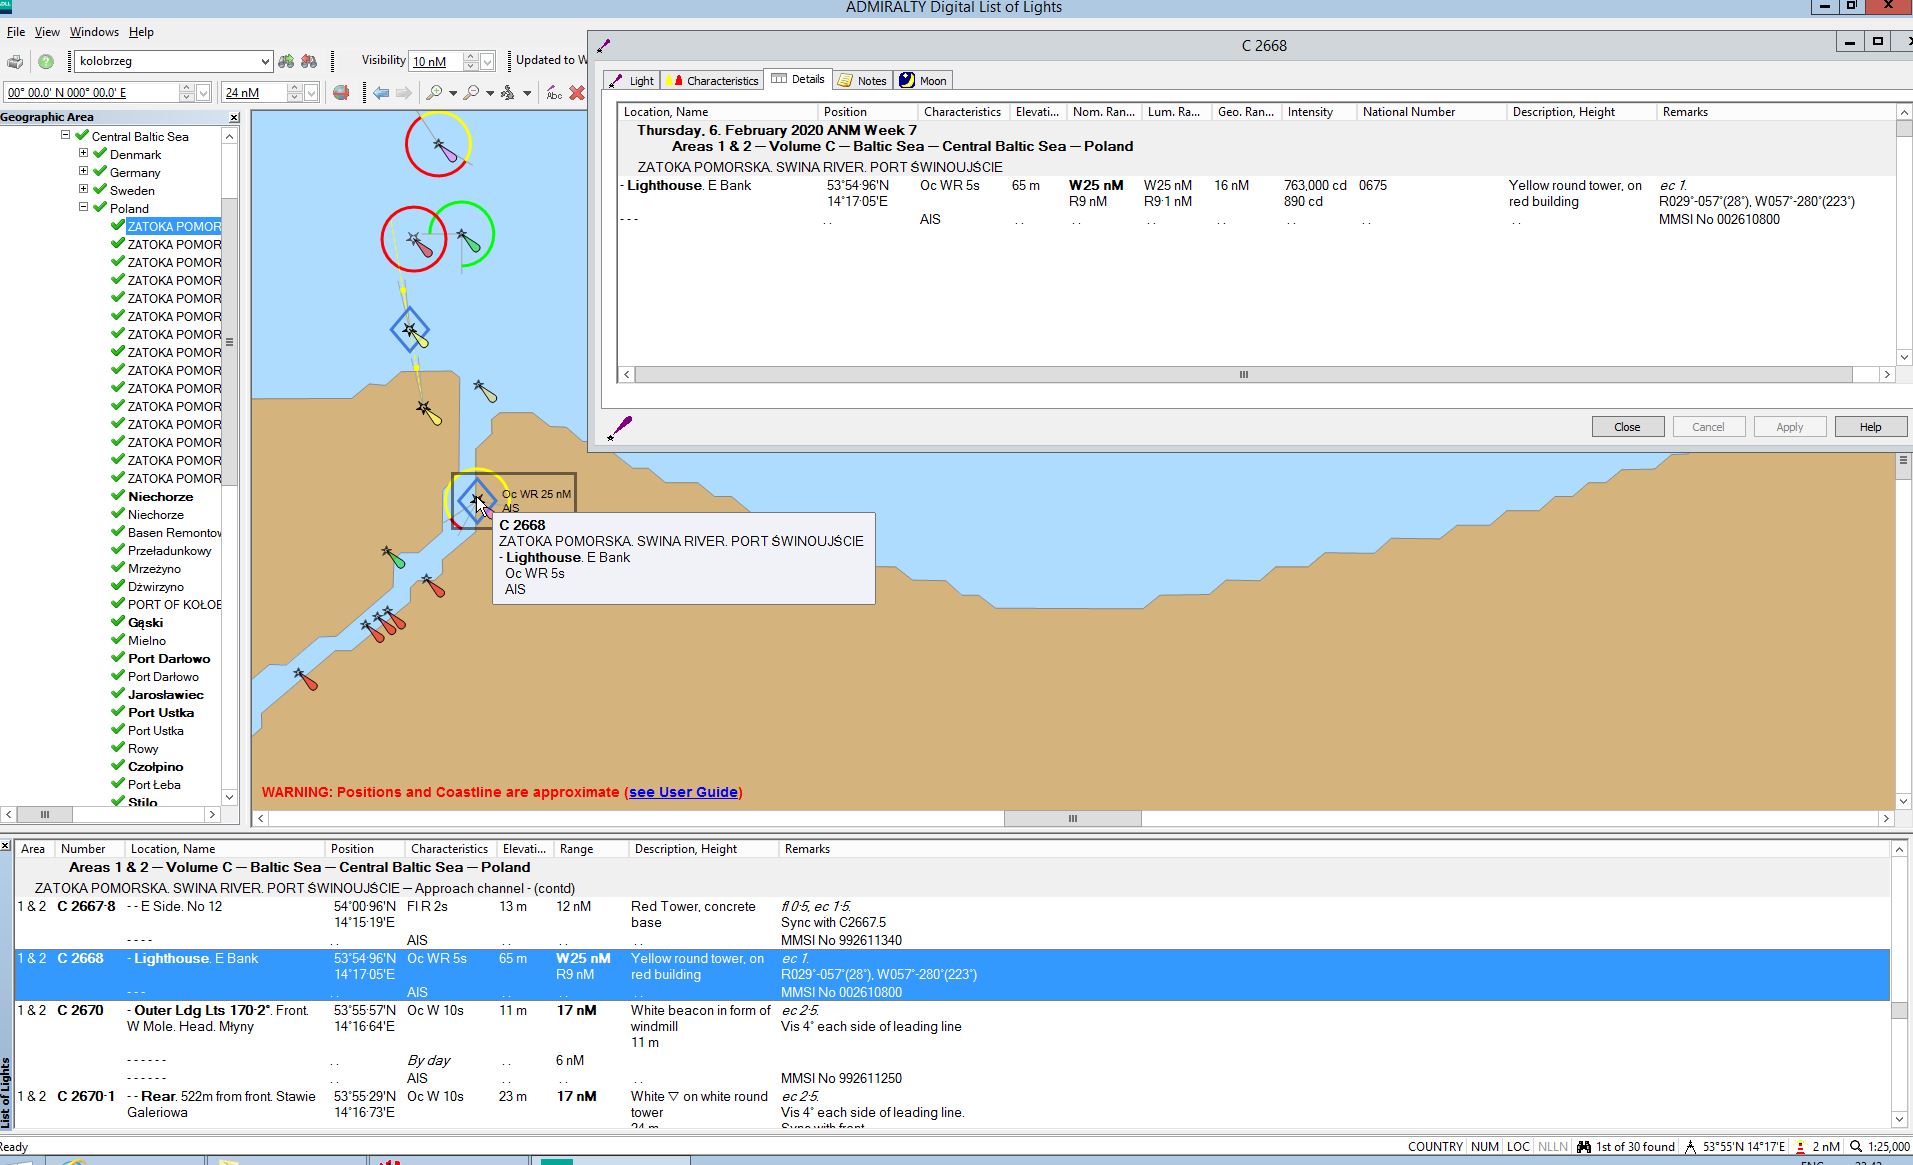The width and height of the screenshot is (1913, 1165).
Task: Toggle the green checkmark beside Rowy
Action: (x=118, y=748)
